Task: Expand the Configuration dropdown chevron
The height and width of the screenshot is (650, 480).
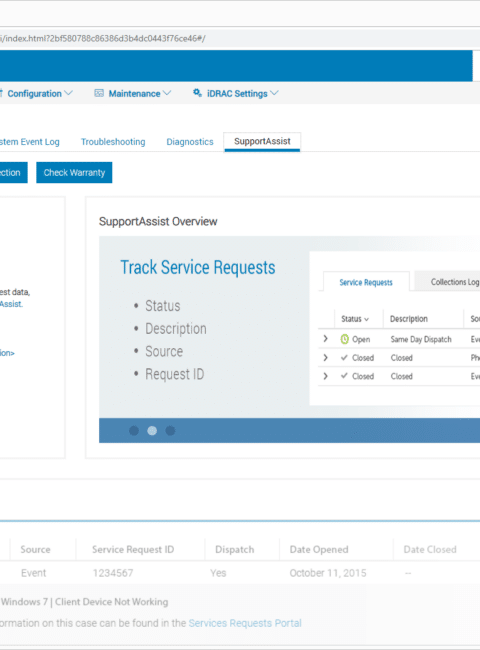Action: pos(68,93)
